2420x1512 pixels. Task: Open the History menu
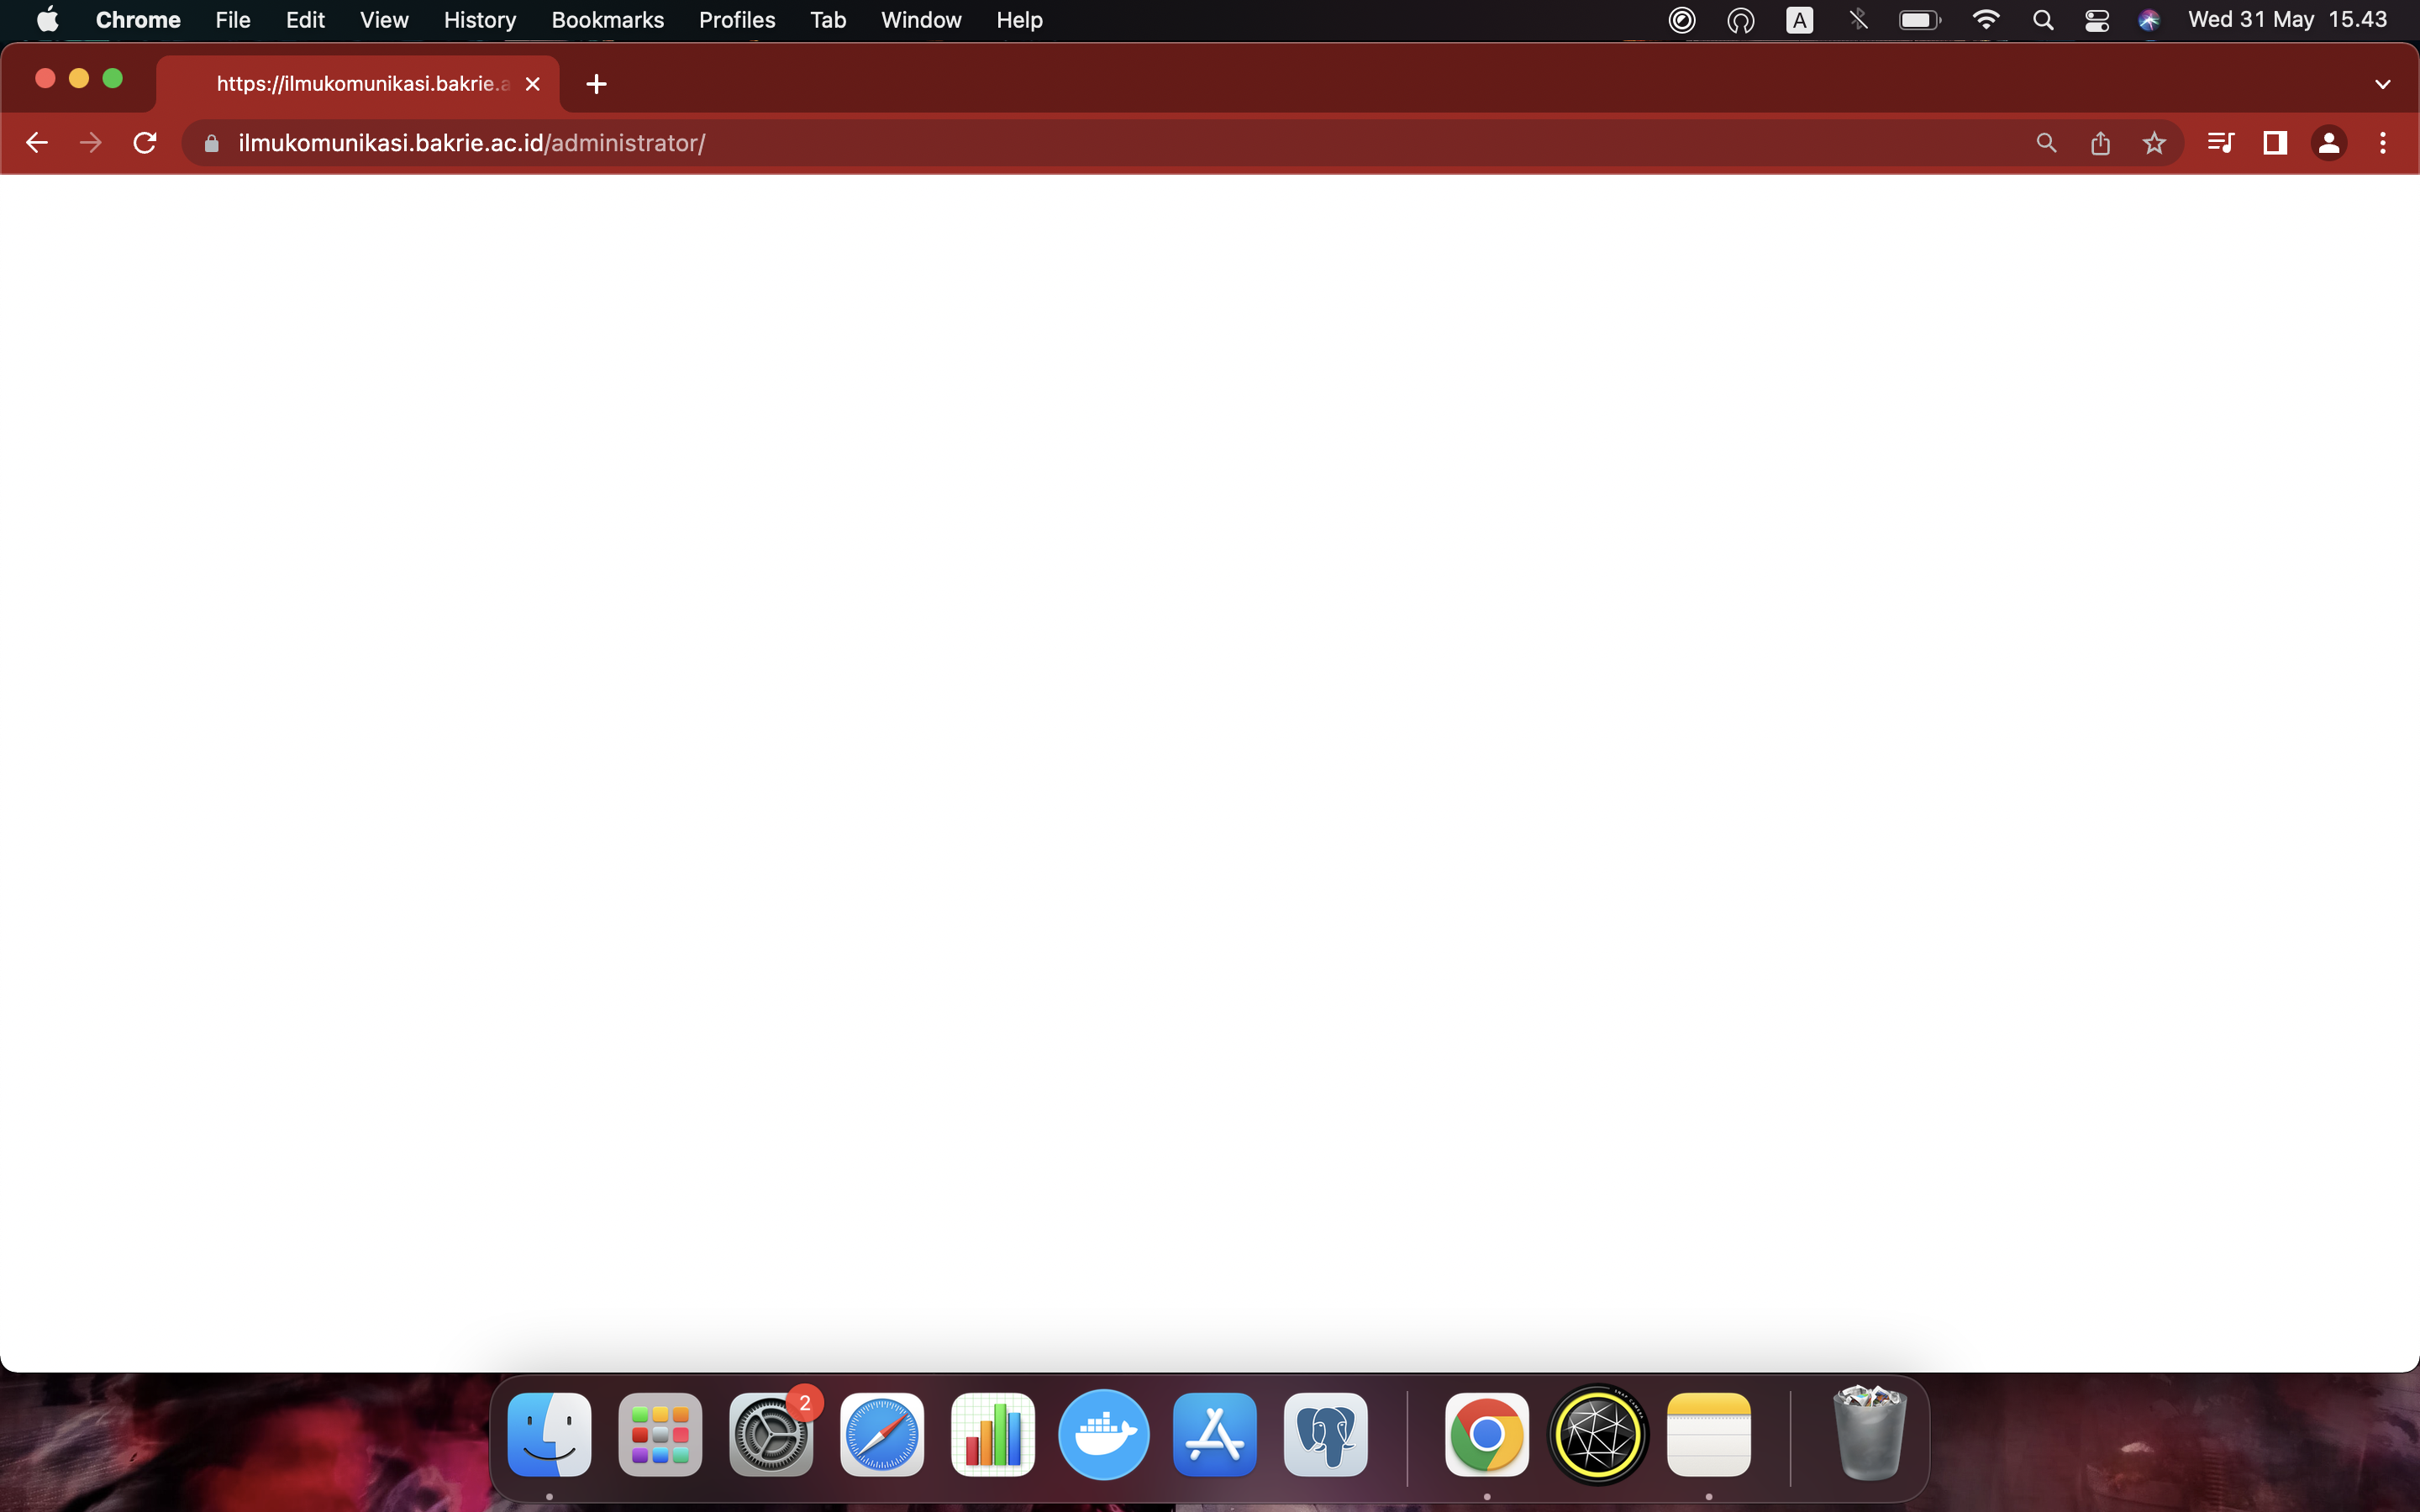click(x=479, y=20)
